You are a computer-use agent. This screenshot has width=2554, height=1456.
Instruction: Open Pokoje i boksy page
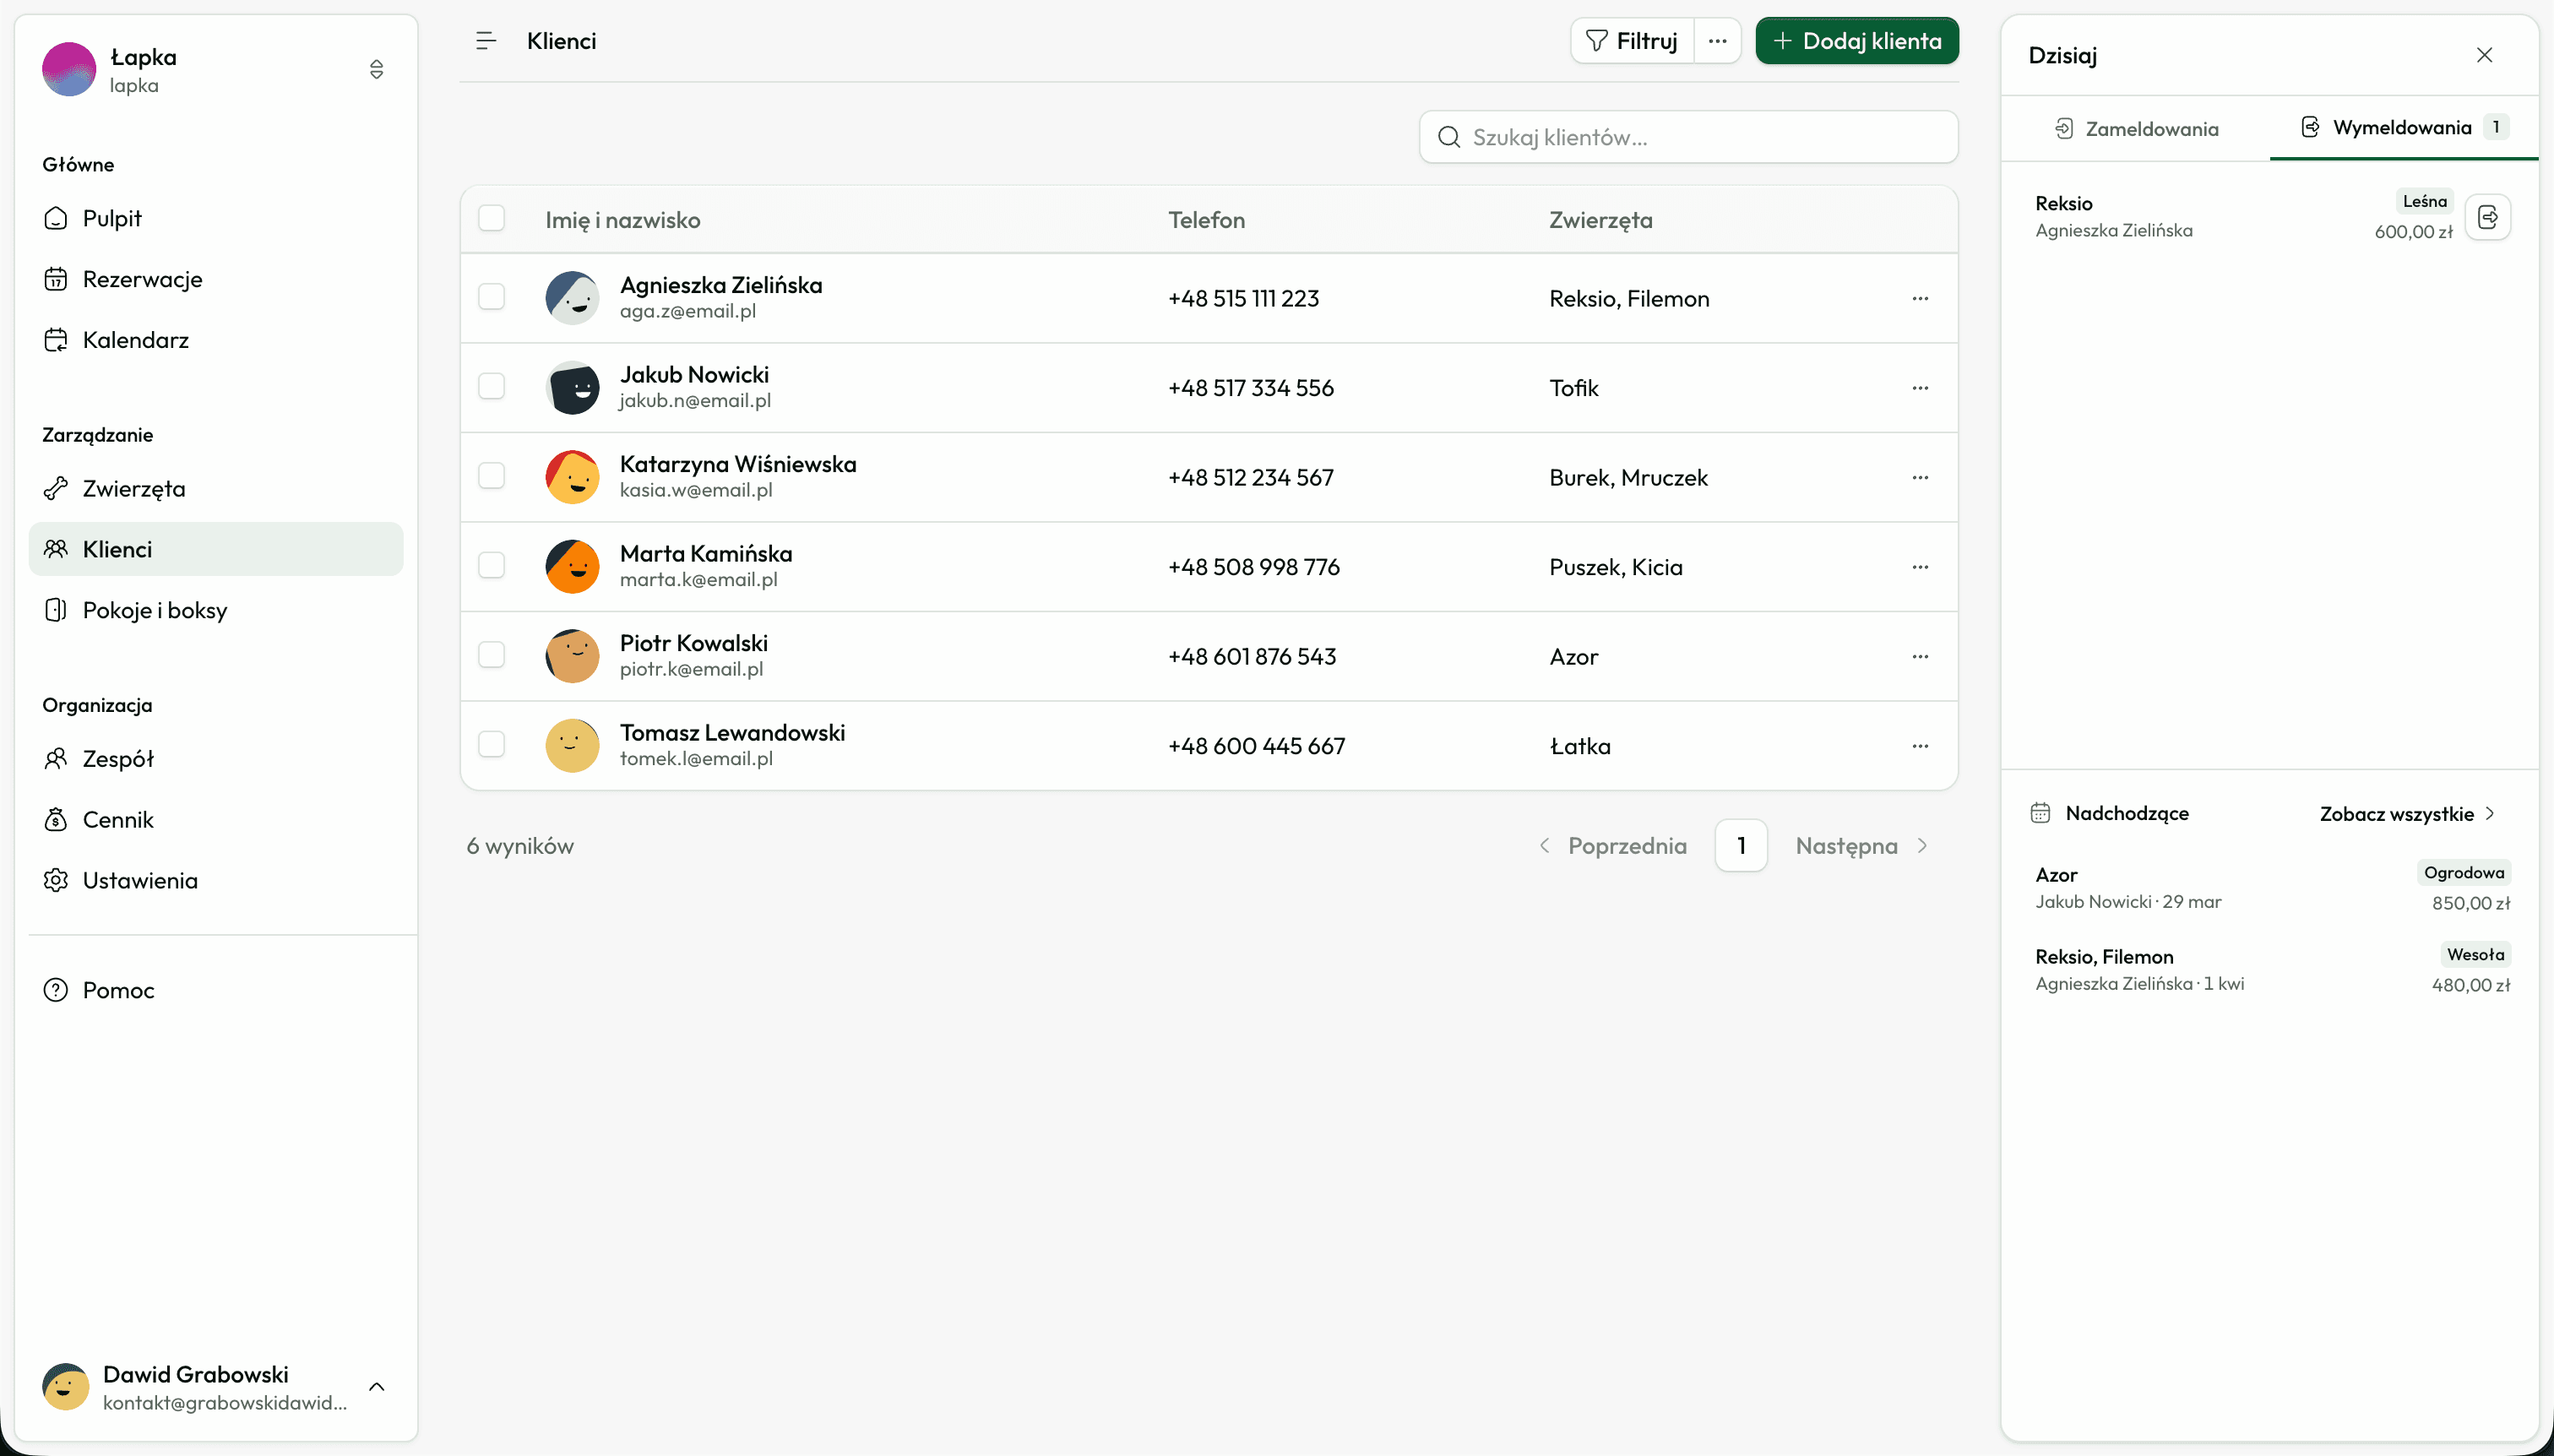coord(154,610)
